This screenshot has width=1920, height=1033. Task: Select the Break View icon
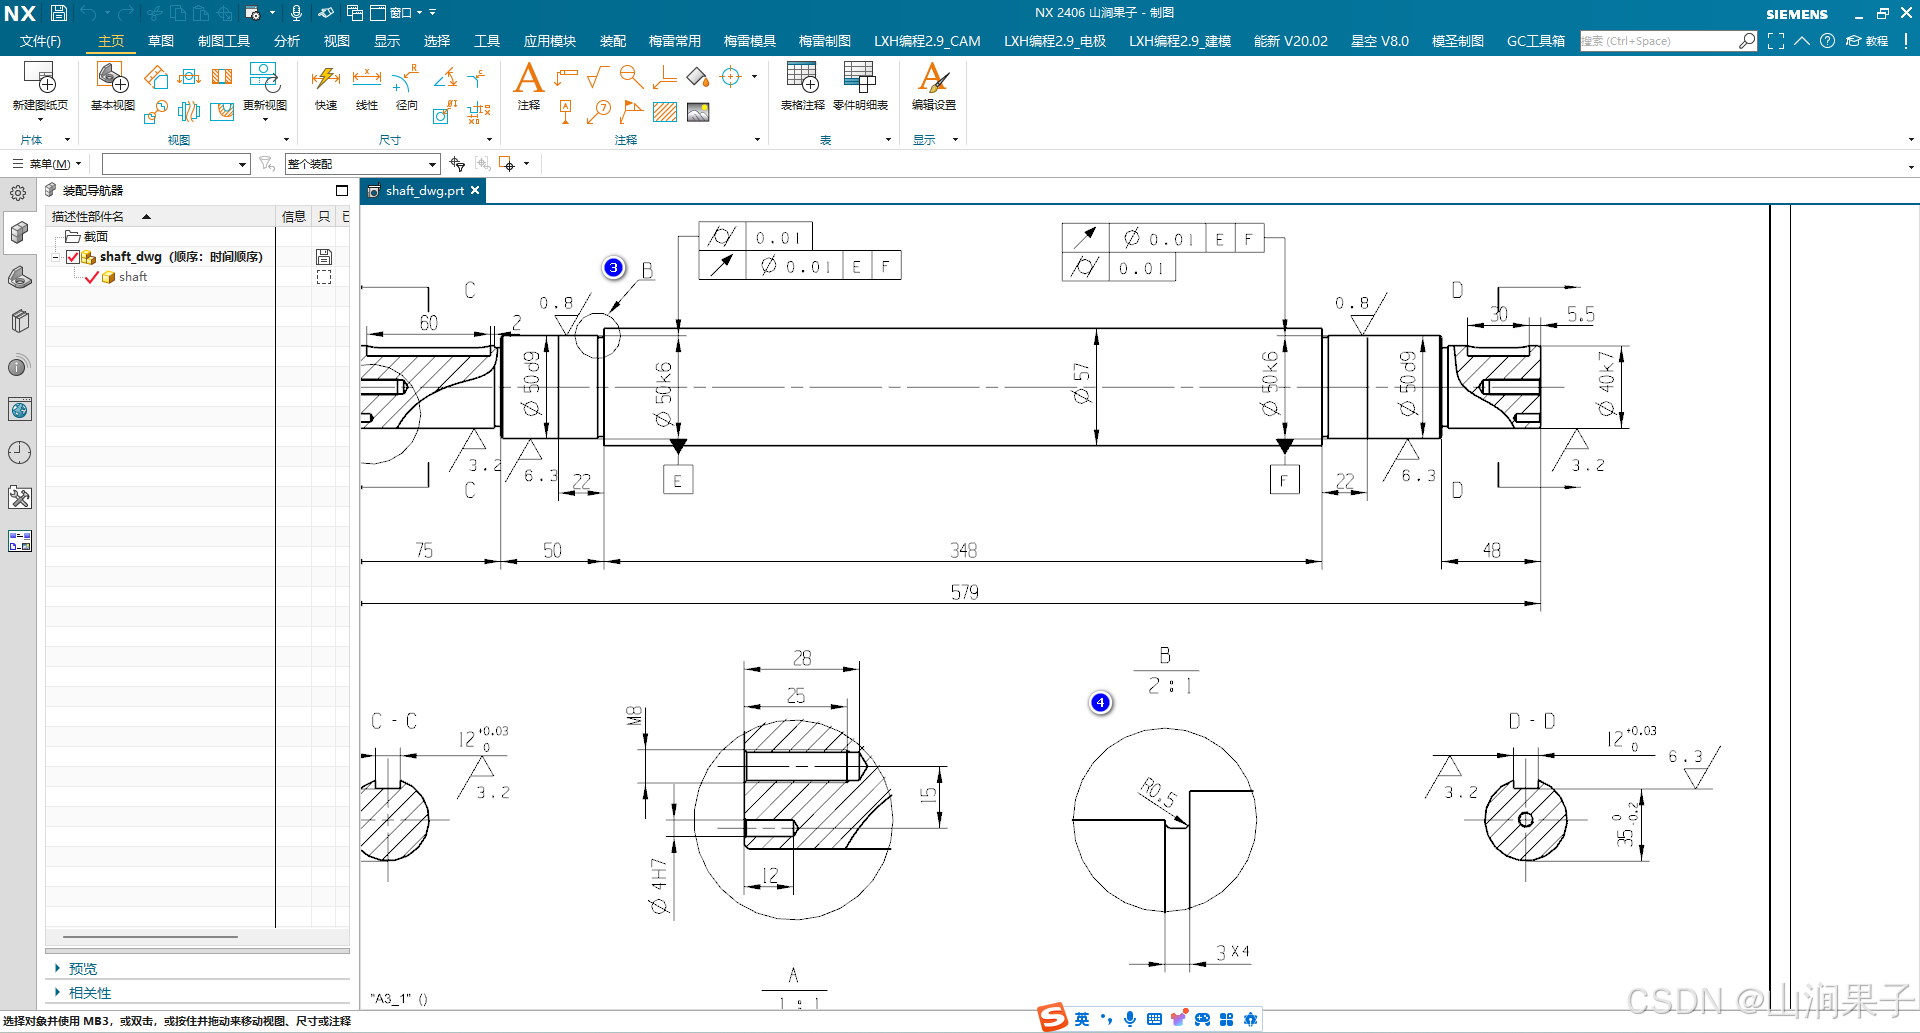(188, 112)
